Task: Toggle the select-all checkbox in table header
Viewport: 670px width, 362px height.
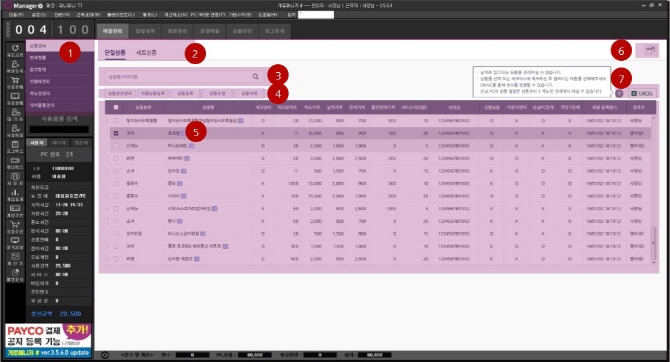Action: click(x=116, y=107)
